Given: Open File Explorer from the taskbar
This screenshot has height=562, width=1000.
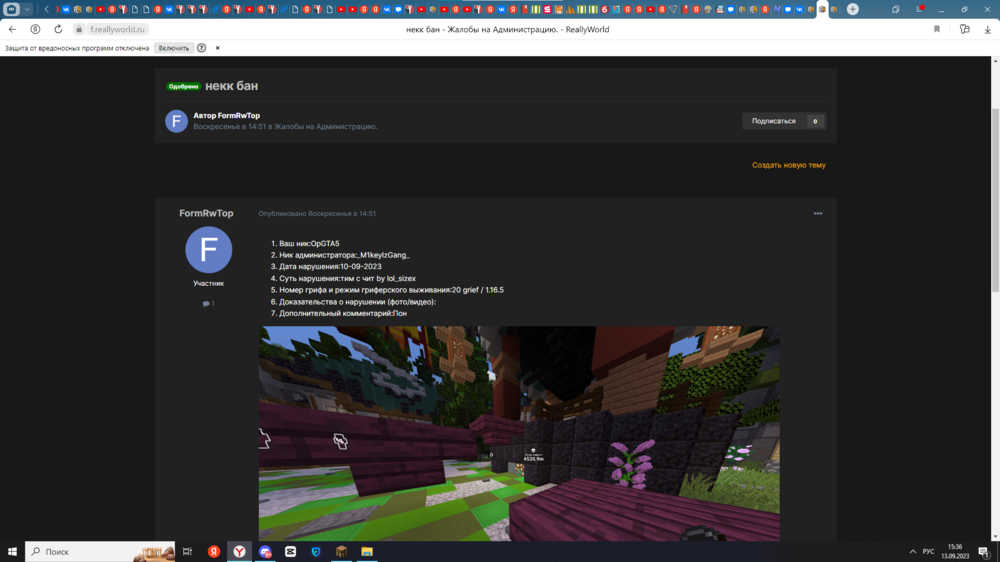Looking at the screenshot, I should [367, 552].
